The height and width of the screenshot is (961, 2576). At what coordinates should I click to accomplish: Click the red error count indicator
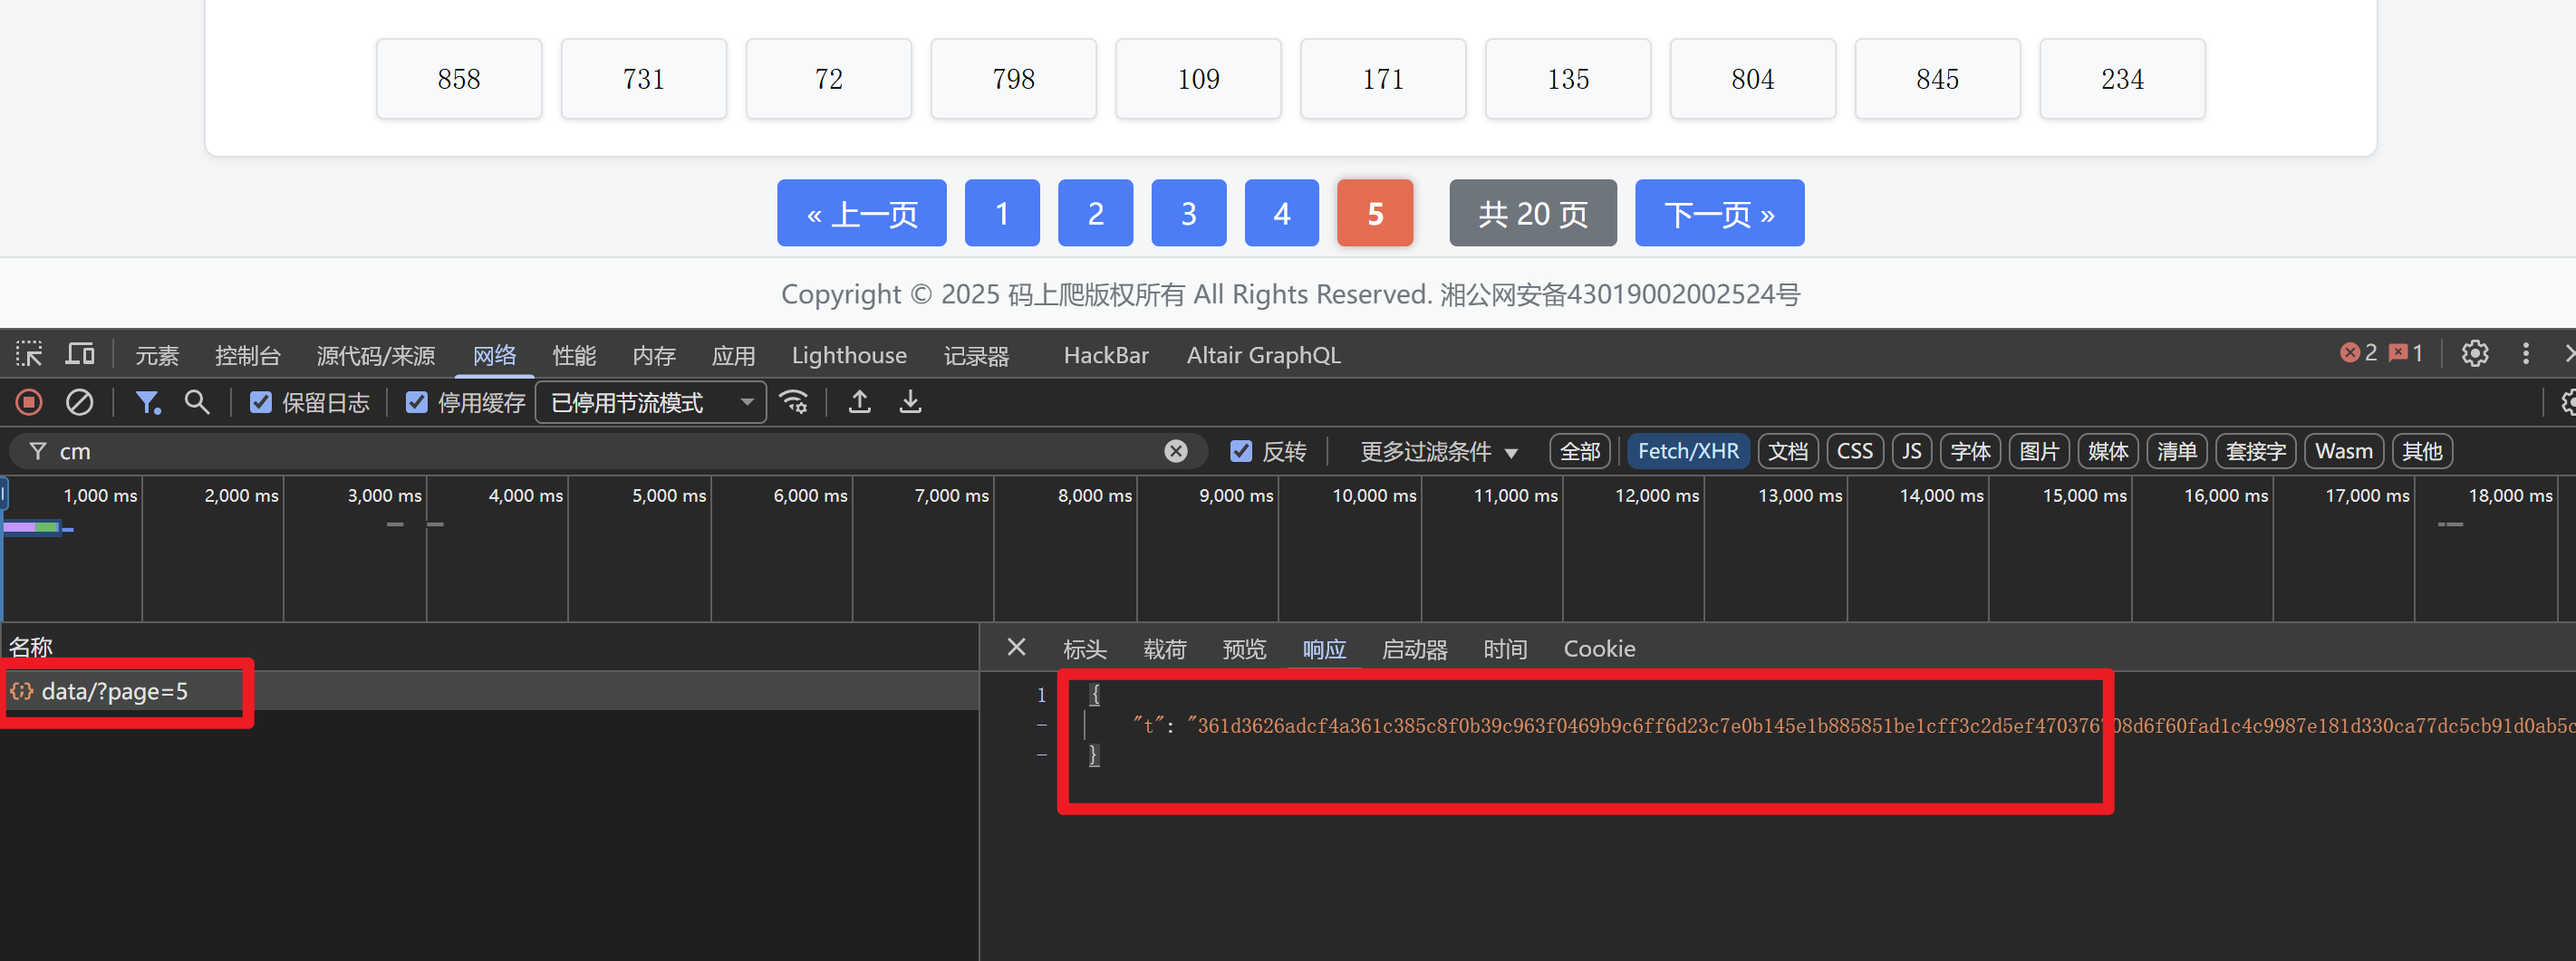pos(2359,353)
